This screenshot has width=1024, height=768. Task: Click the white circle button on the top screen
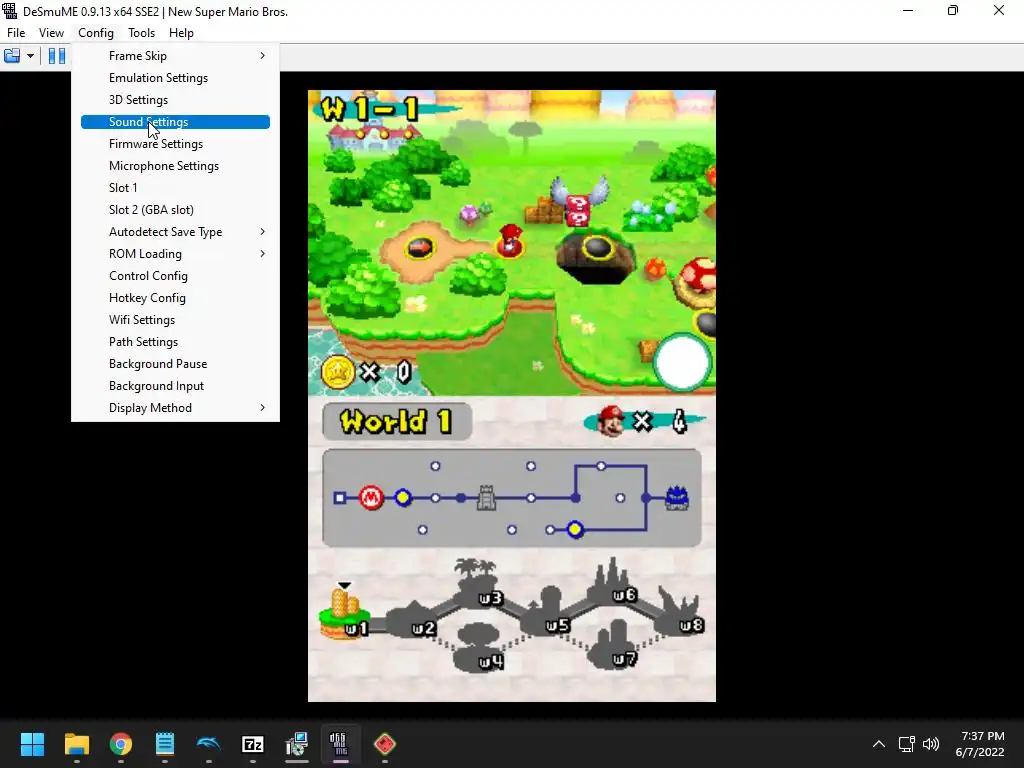tap(682, 362)
